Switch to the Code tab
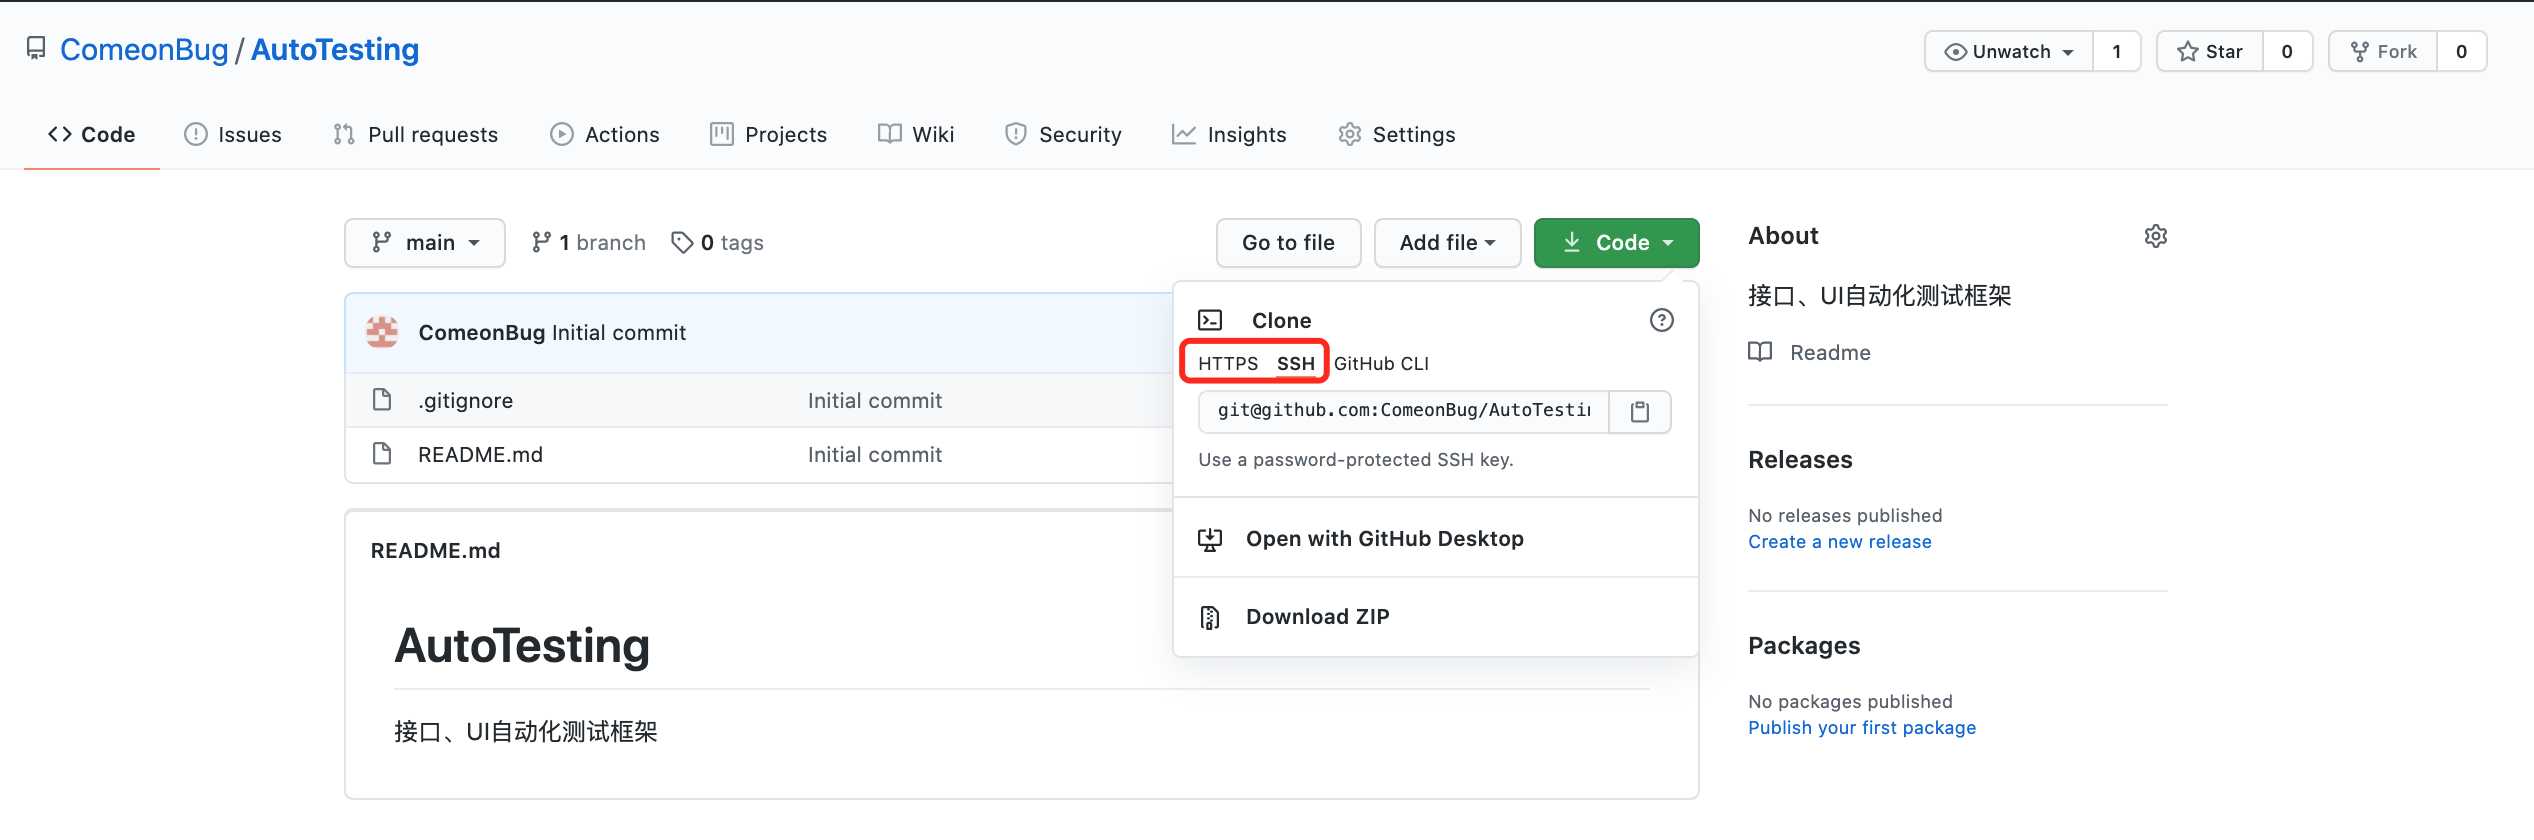The width and height of the screenshot is (2534, 840). point(92,134)
